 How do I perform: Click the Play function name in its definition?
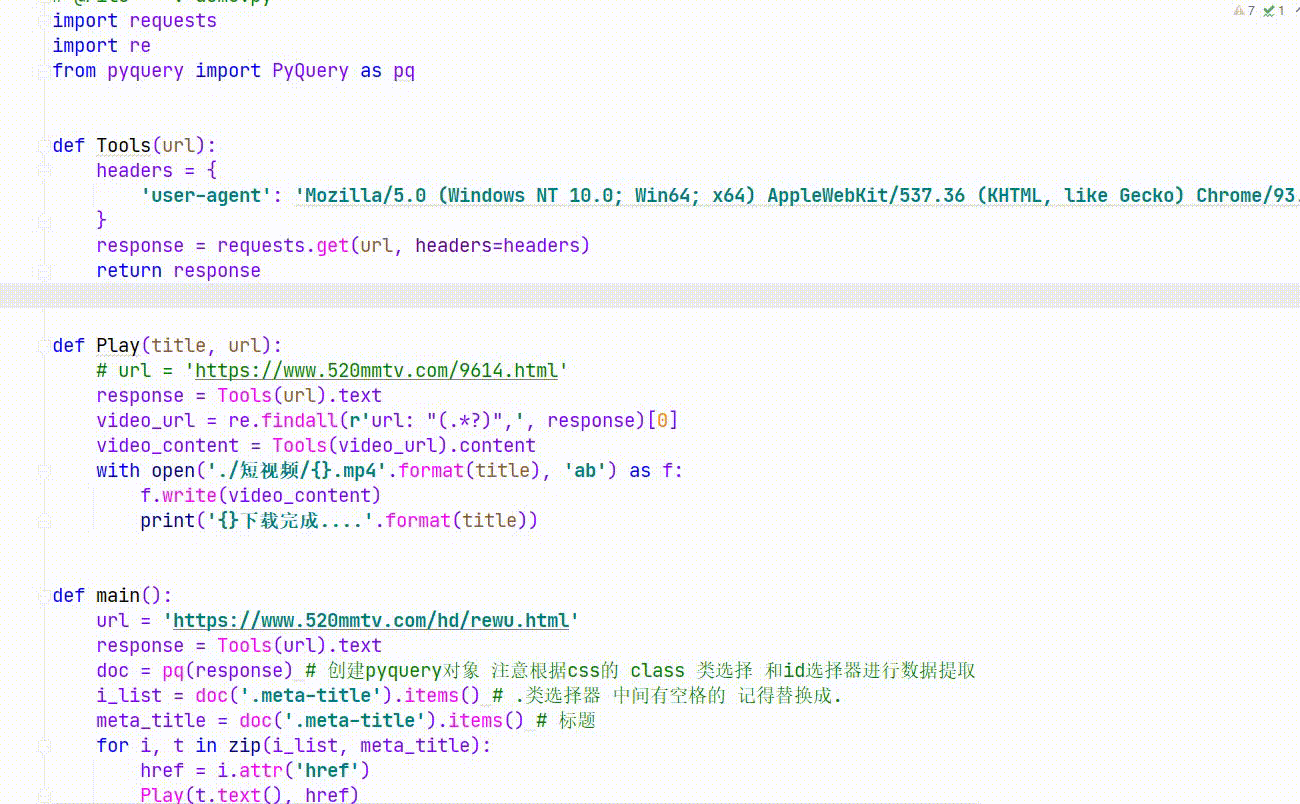click(118, 346)
